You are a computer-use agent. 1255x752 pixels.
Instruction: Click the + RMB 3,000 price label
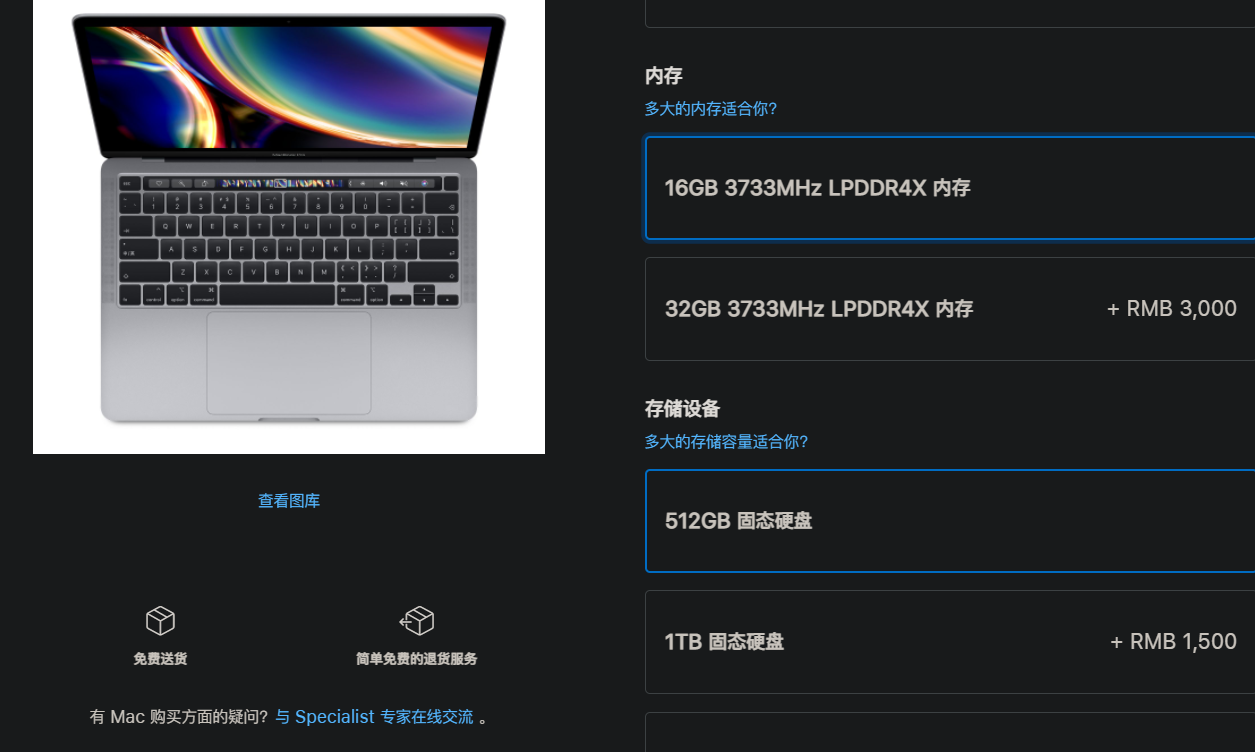[x=1172, y=309]
